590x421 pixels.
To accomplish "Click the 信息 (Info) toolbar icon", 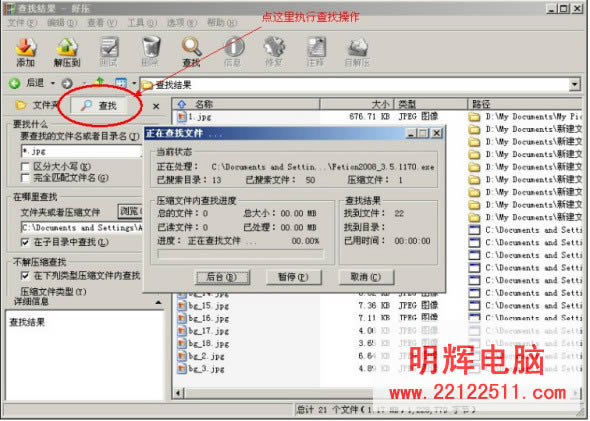I will (x=233, y=52).
